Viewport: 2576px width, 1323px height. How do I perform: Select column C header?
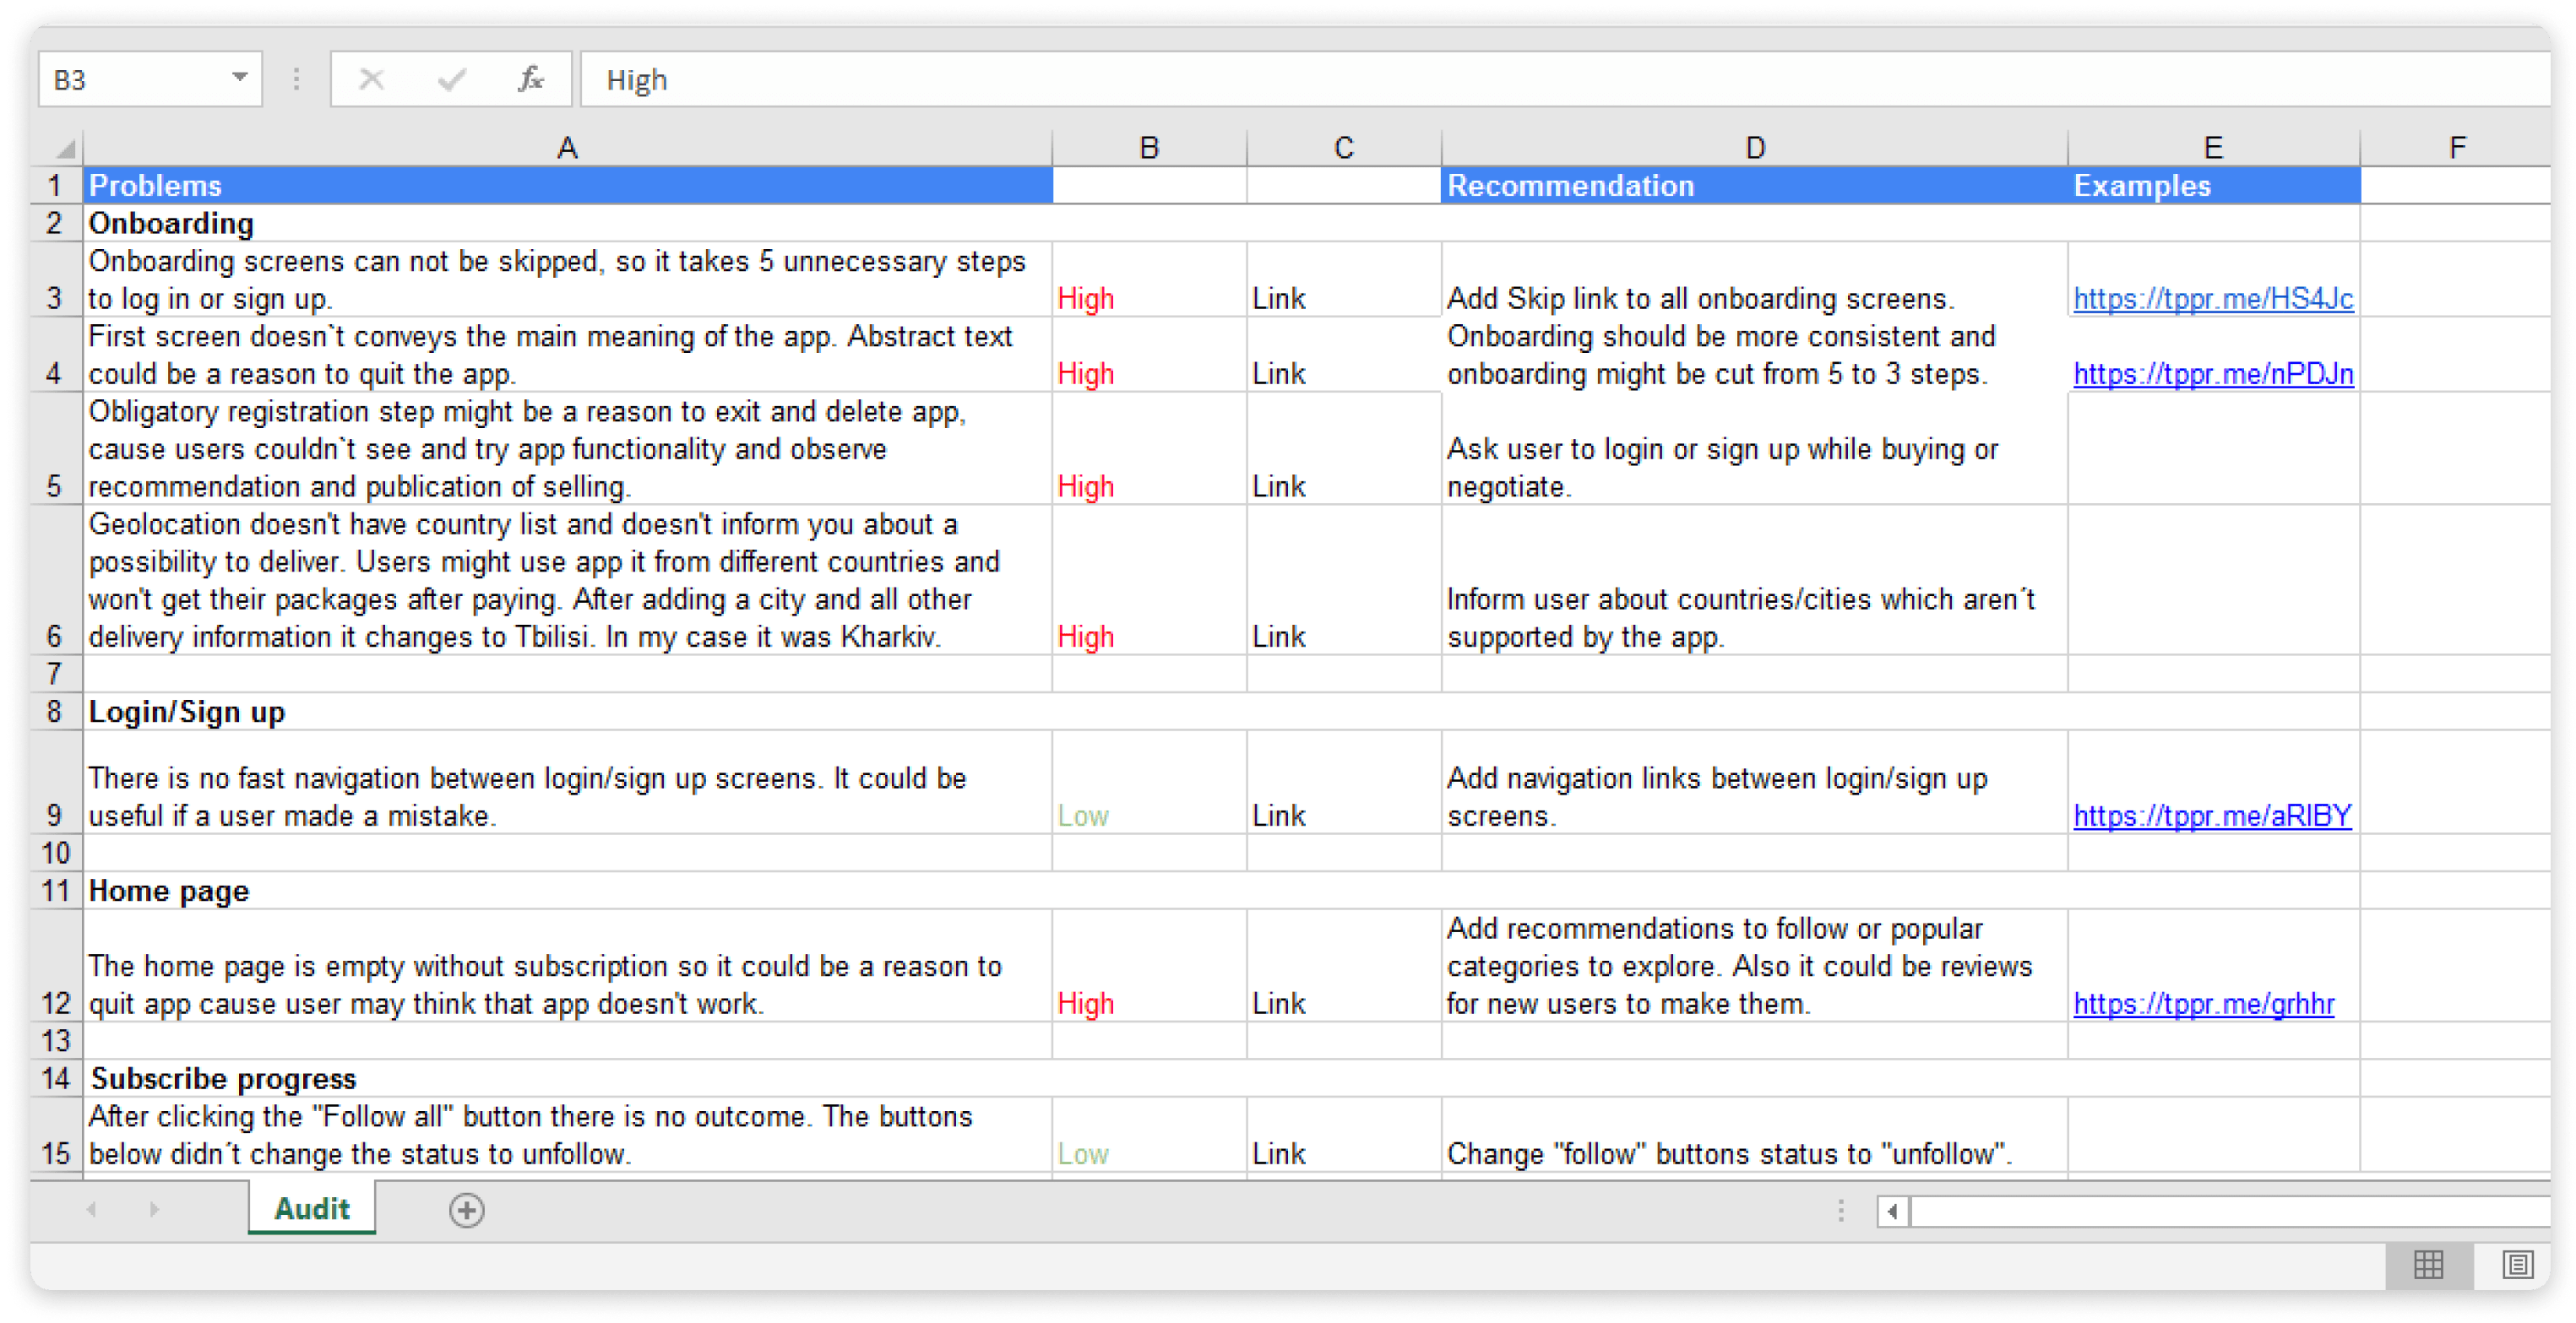1343,148
